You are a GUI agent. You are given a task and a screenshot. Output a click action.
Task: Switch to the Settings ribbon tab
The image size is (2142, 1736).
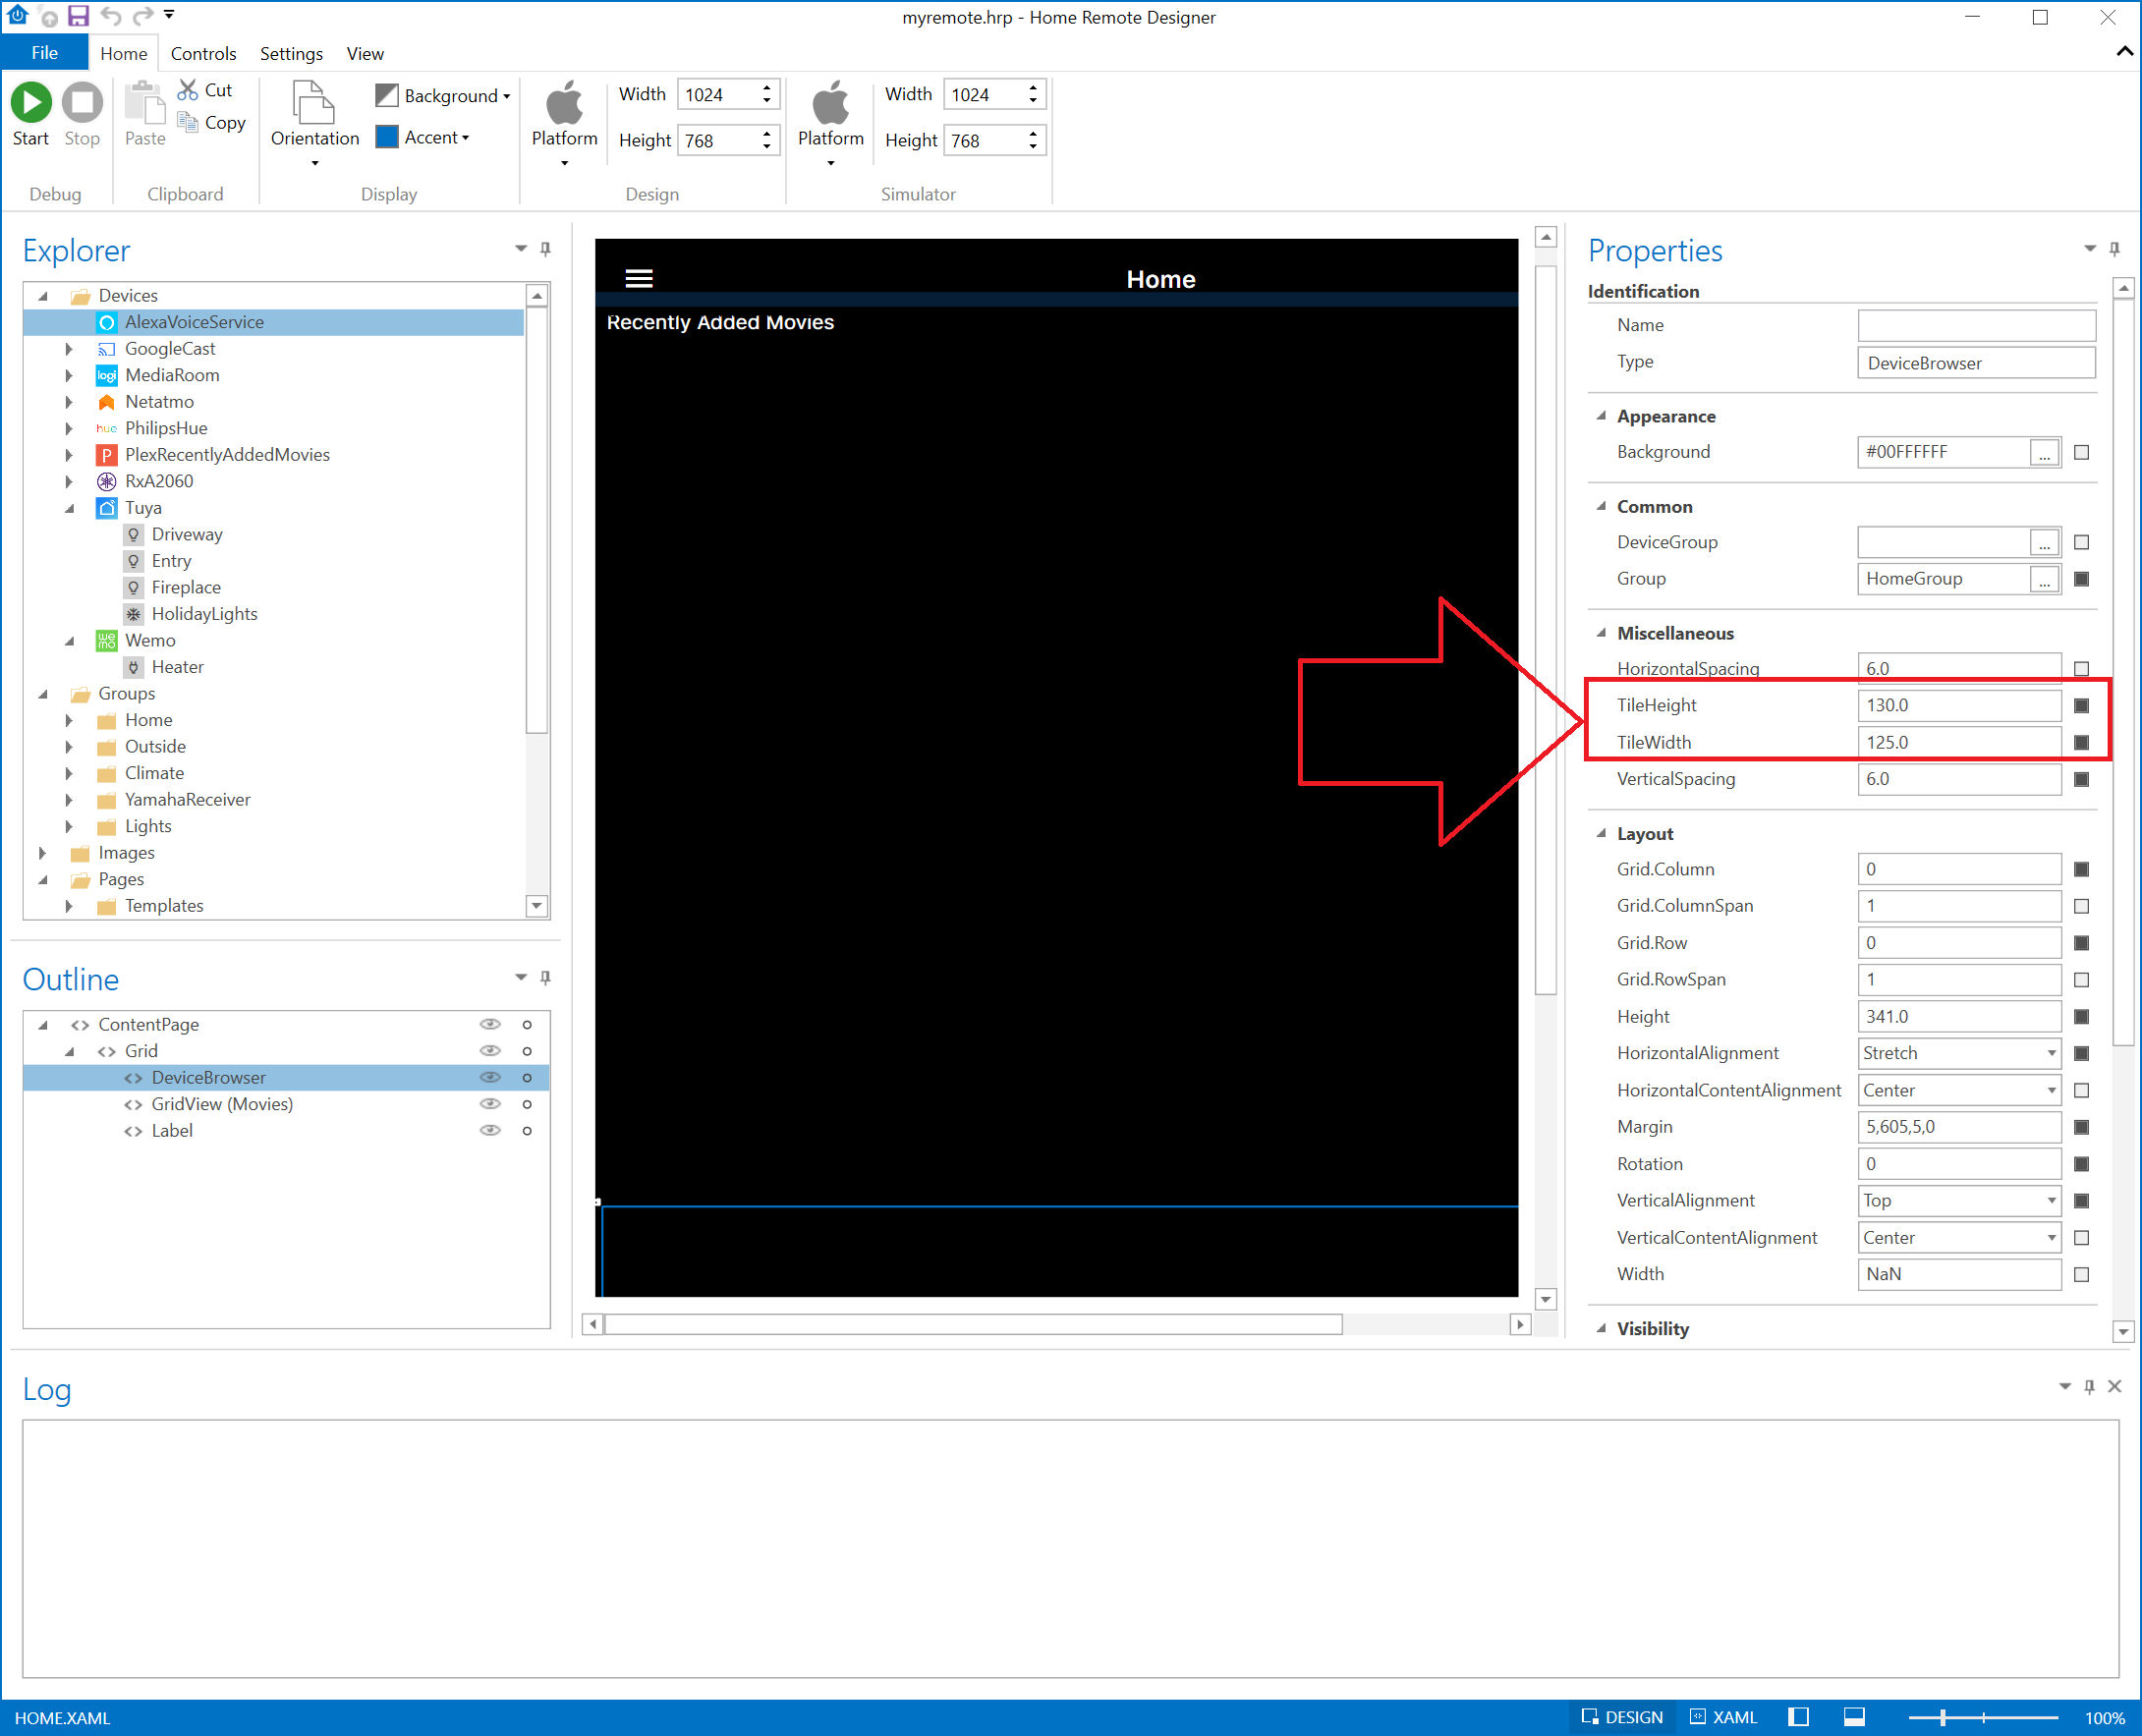coord(291,53)
